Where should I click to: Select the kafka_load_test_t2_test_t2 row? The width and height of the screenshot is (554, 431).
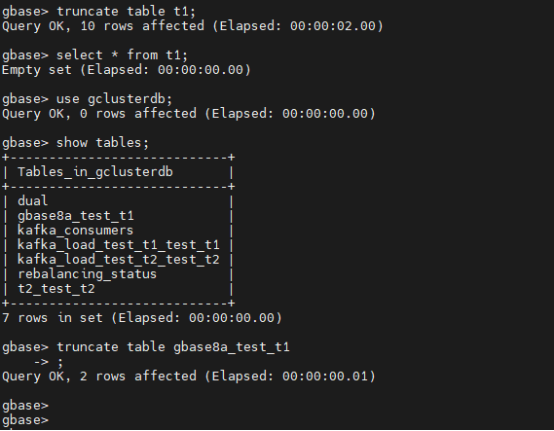click(118, 260)
